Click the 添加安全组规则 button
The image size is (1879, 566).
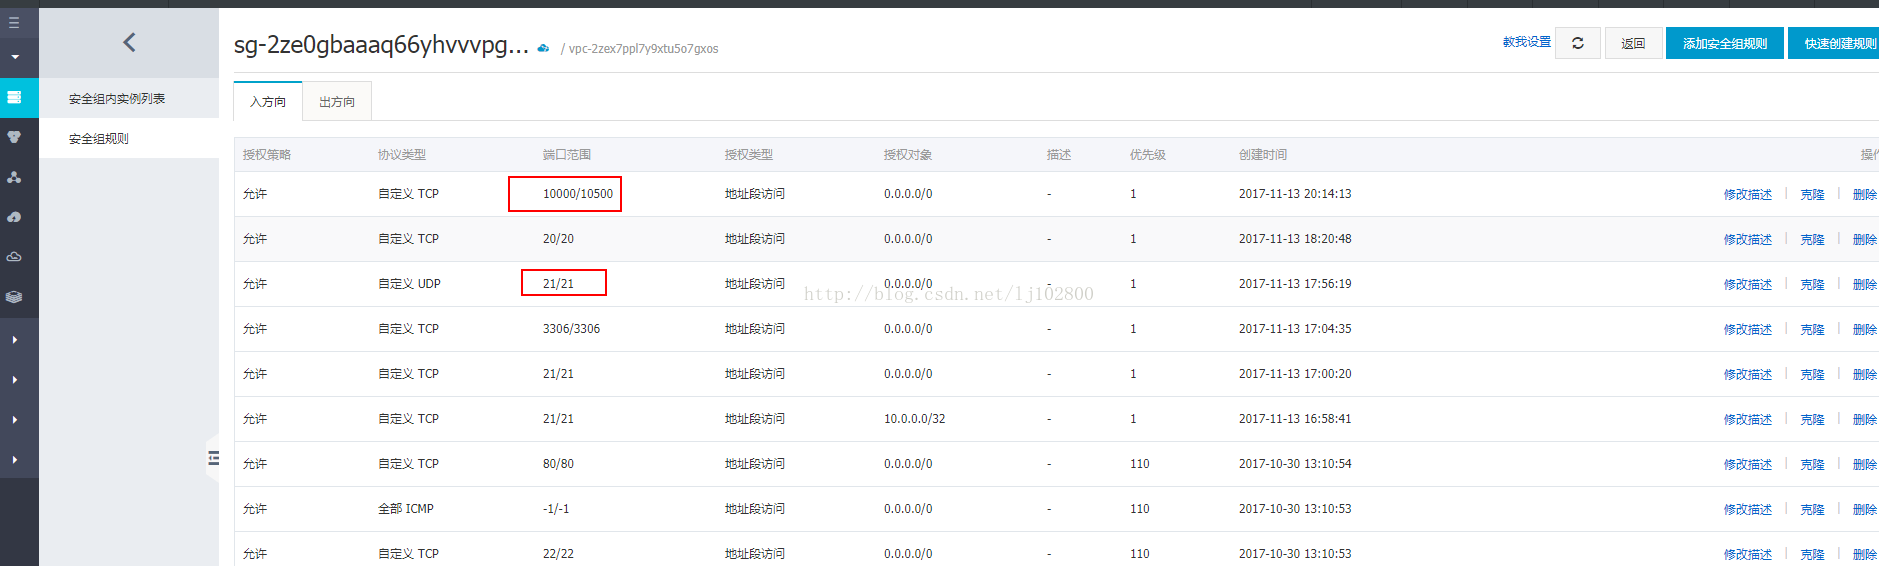[1725, 43]
